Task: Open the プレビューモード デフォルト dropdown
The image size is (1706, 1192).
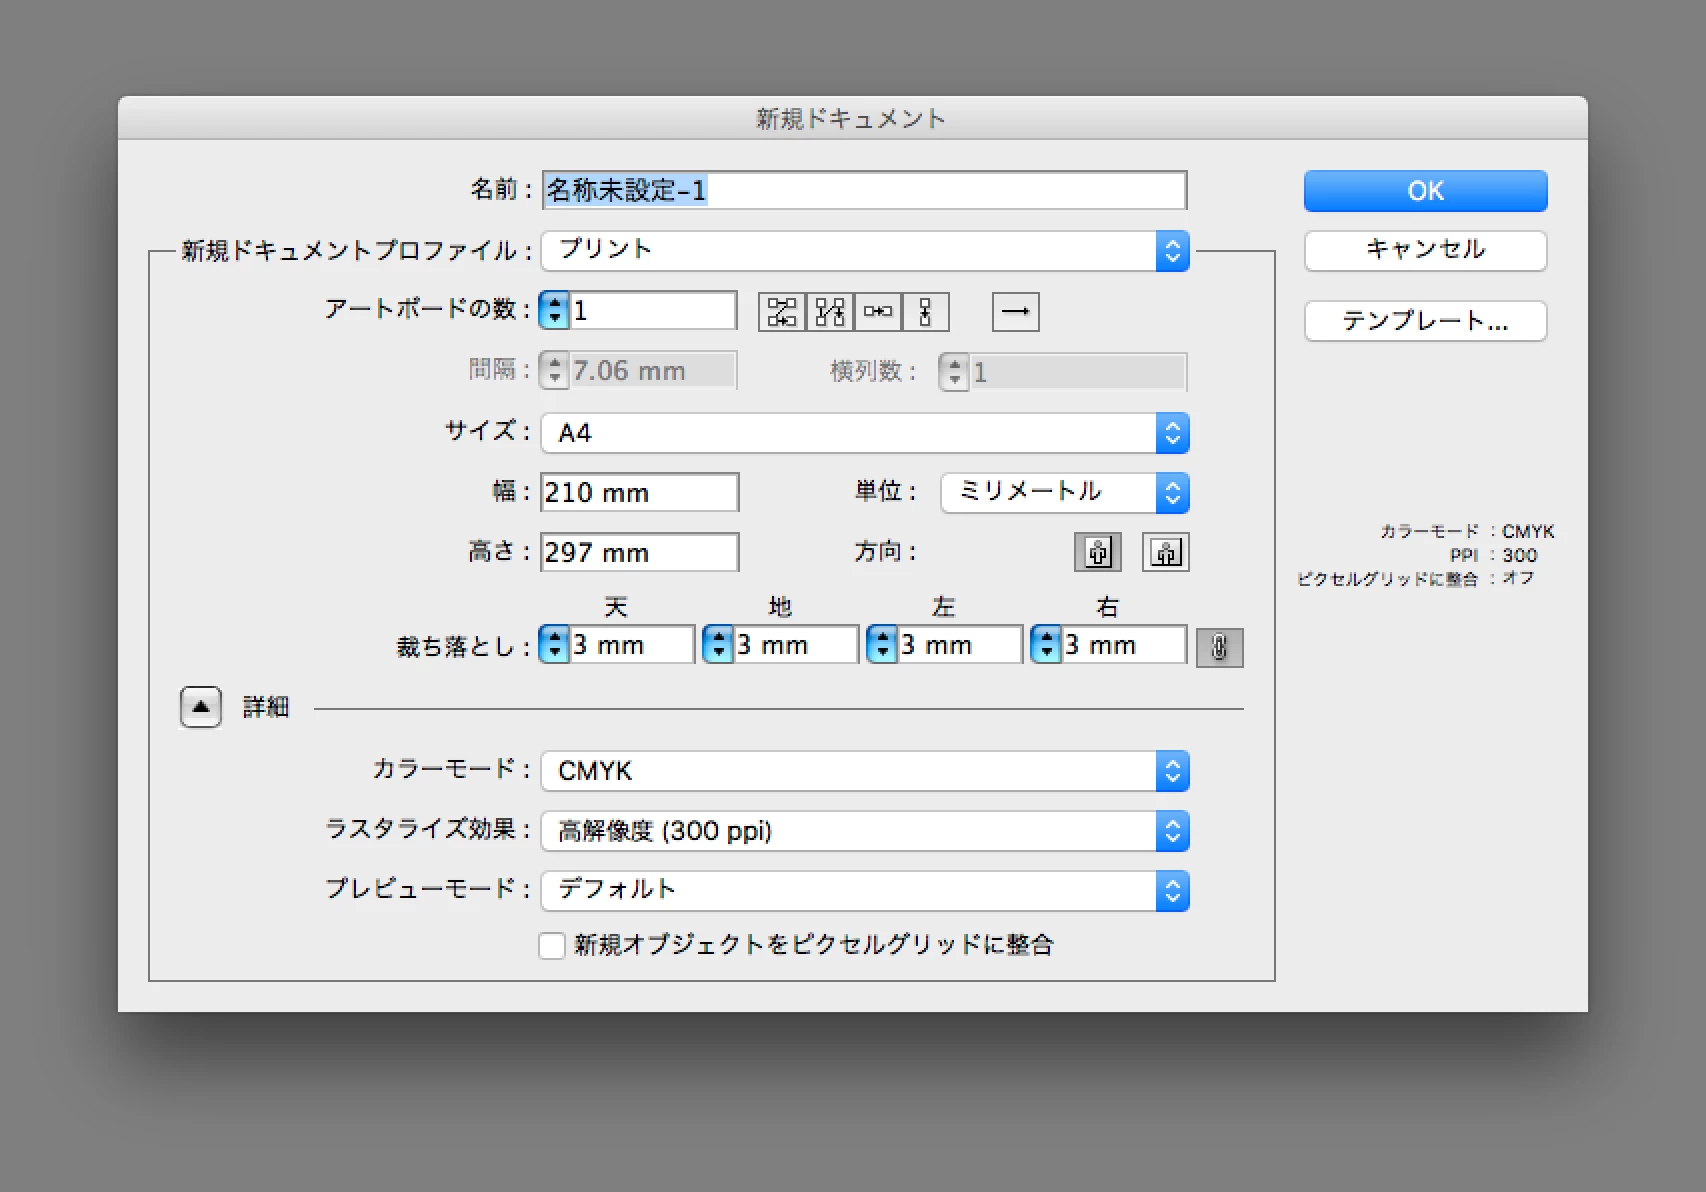Action: [x=865, y=890]
